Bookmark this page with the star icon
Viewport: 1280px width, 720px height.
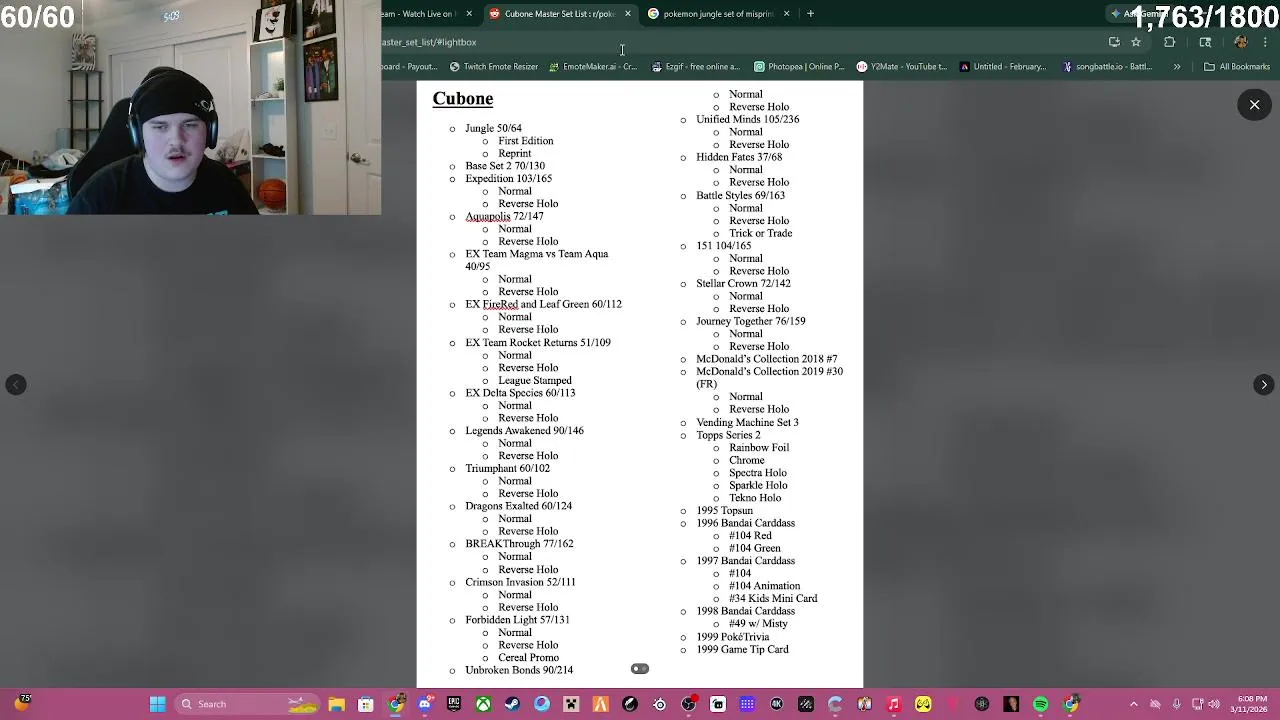point(1136,42)
